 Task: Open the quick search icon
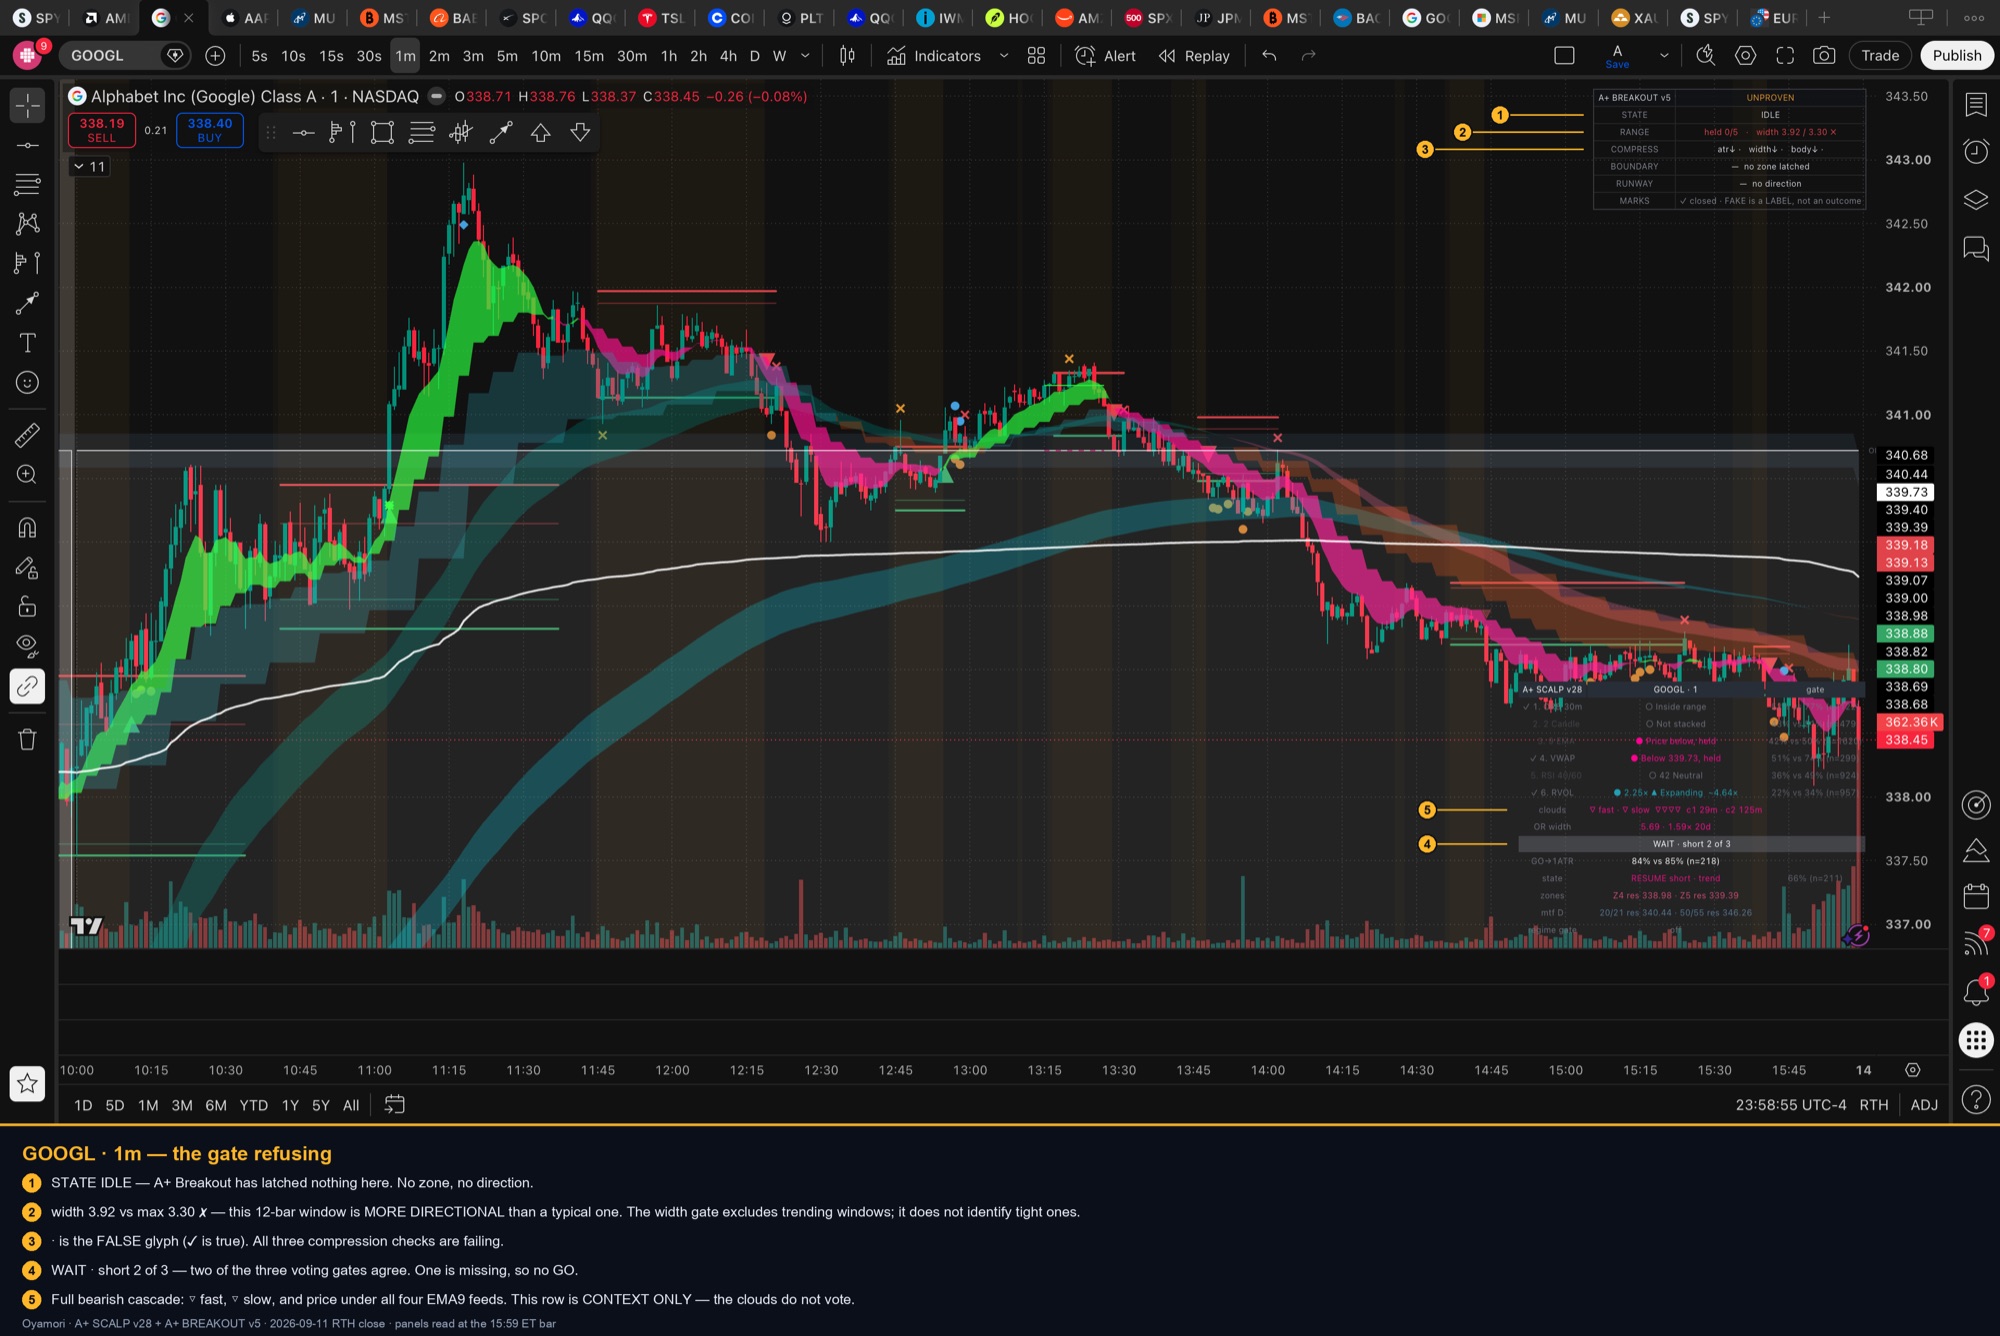[1705, 56]
